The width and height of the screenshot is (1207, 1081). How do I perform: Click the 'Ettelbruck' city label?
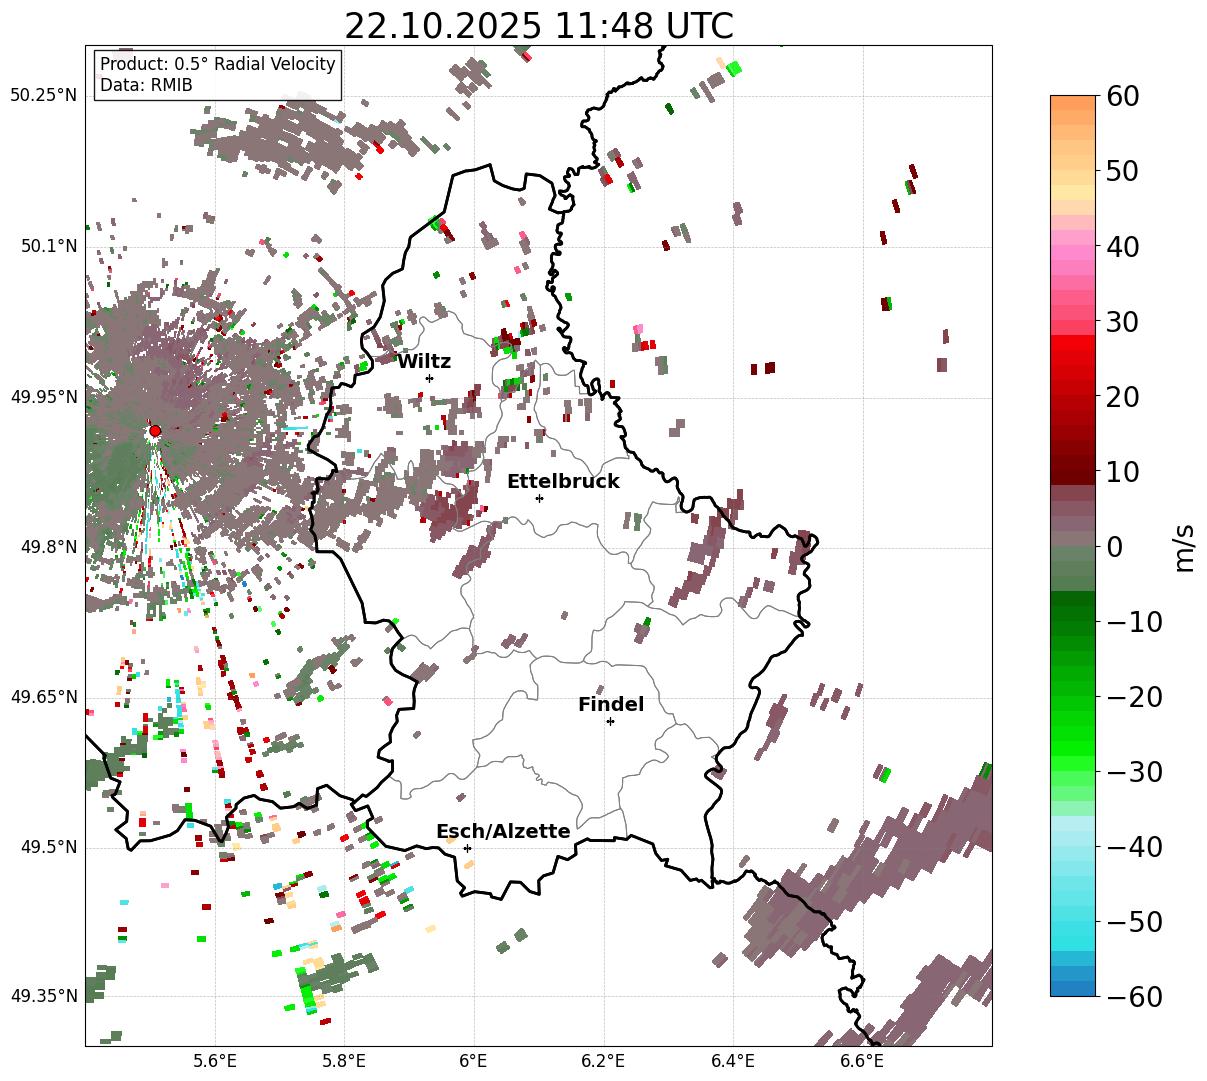[x=563, y=482]
